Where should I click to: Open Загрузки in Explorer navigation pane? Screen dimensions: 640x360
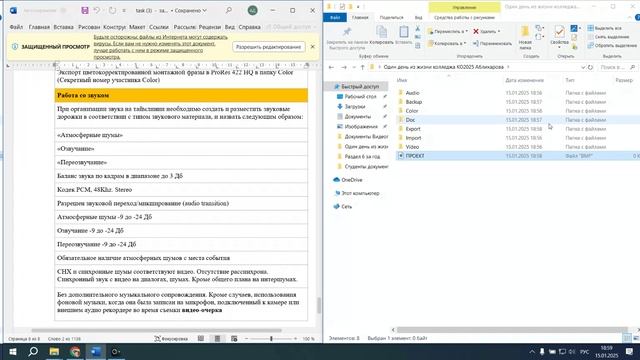click(354, 107)
